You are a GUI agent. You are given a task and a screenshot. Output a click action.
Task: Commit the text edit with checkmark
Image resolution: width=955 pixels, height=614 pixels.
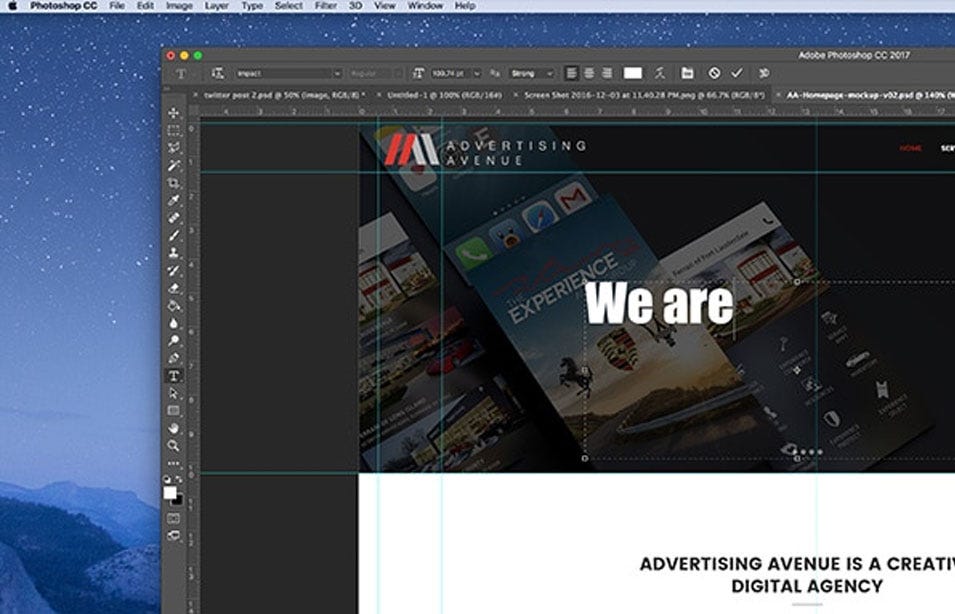[737, 73]
